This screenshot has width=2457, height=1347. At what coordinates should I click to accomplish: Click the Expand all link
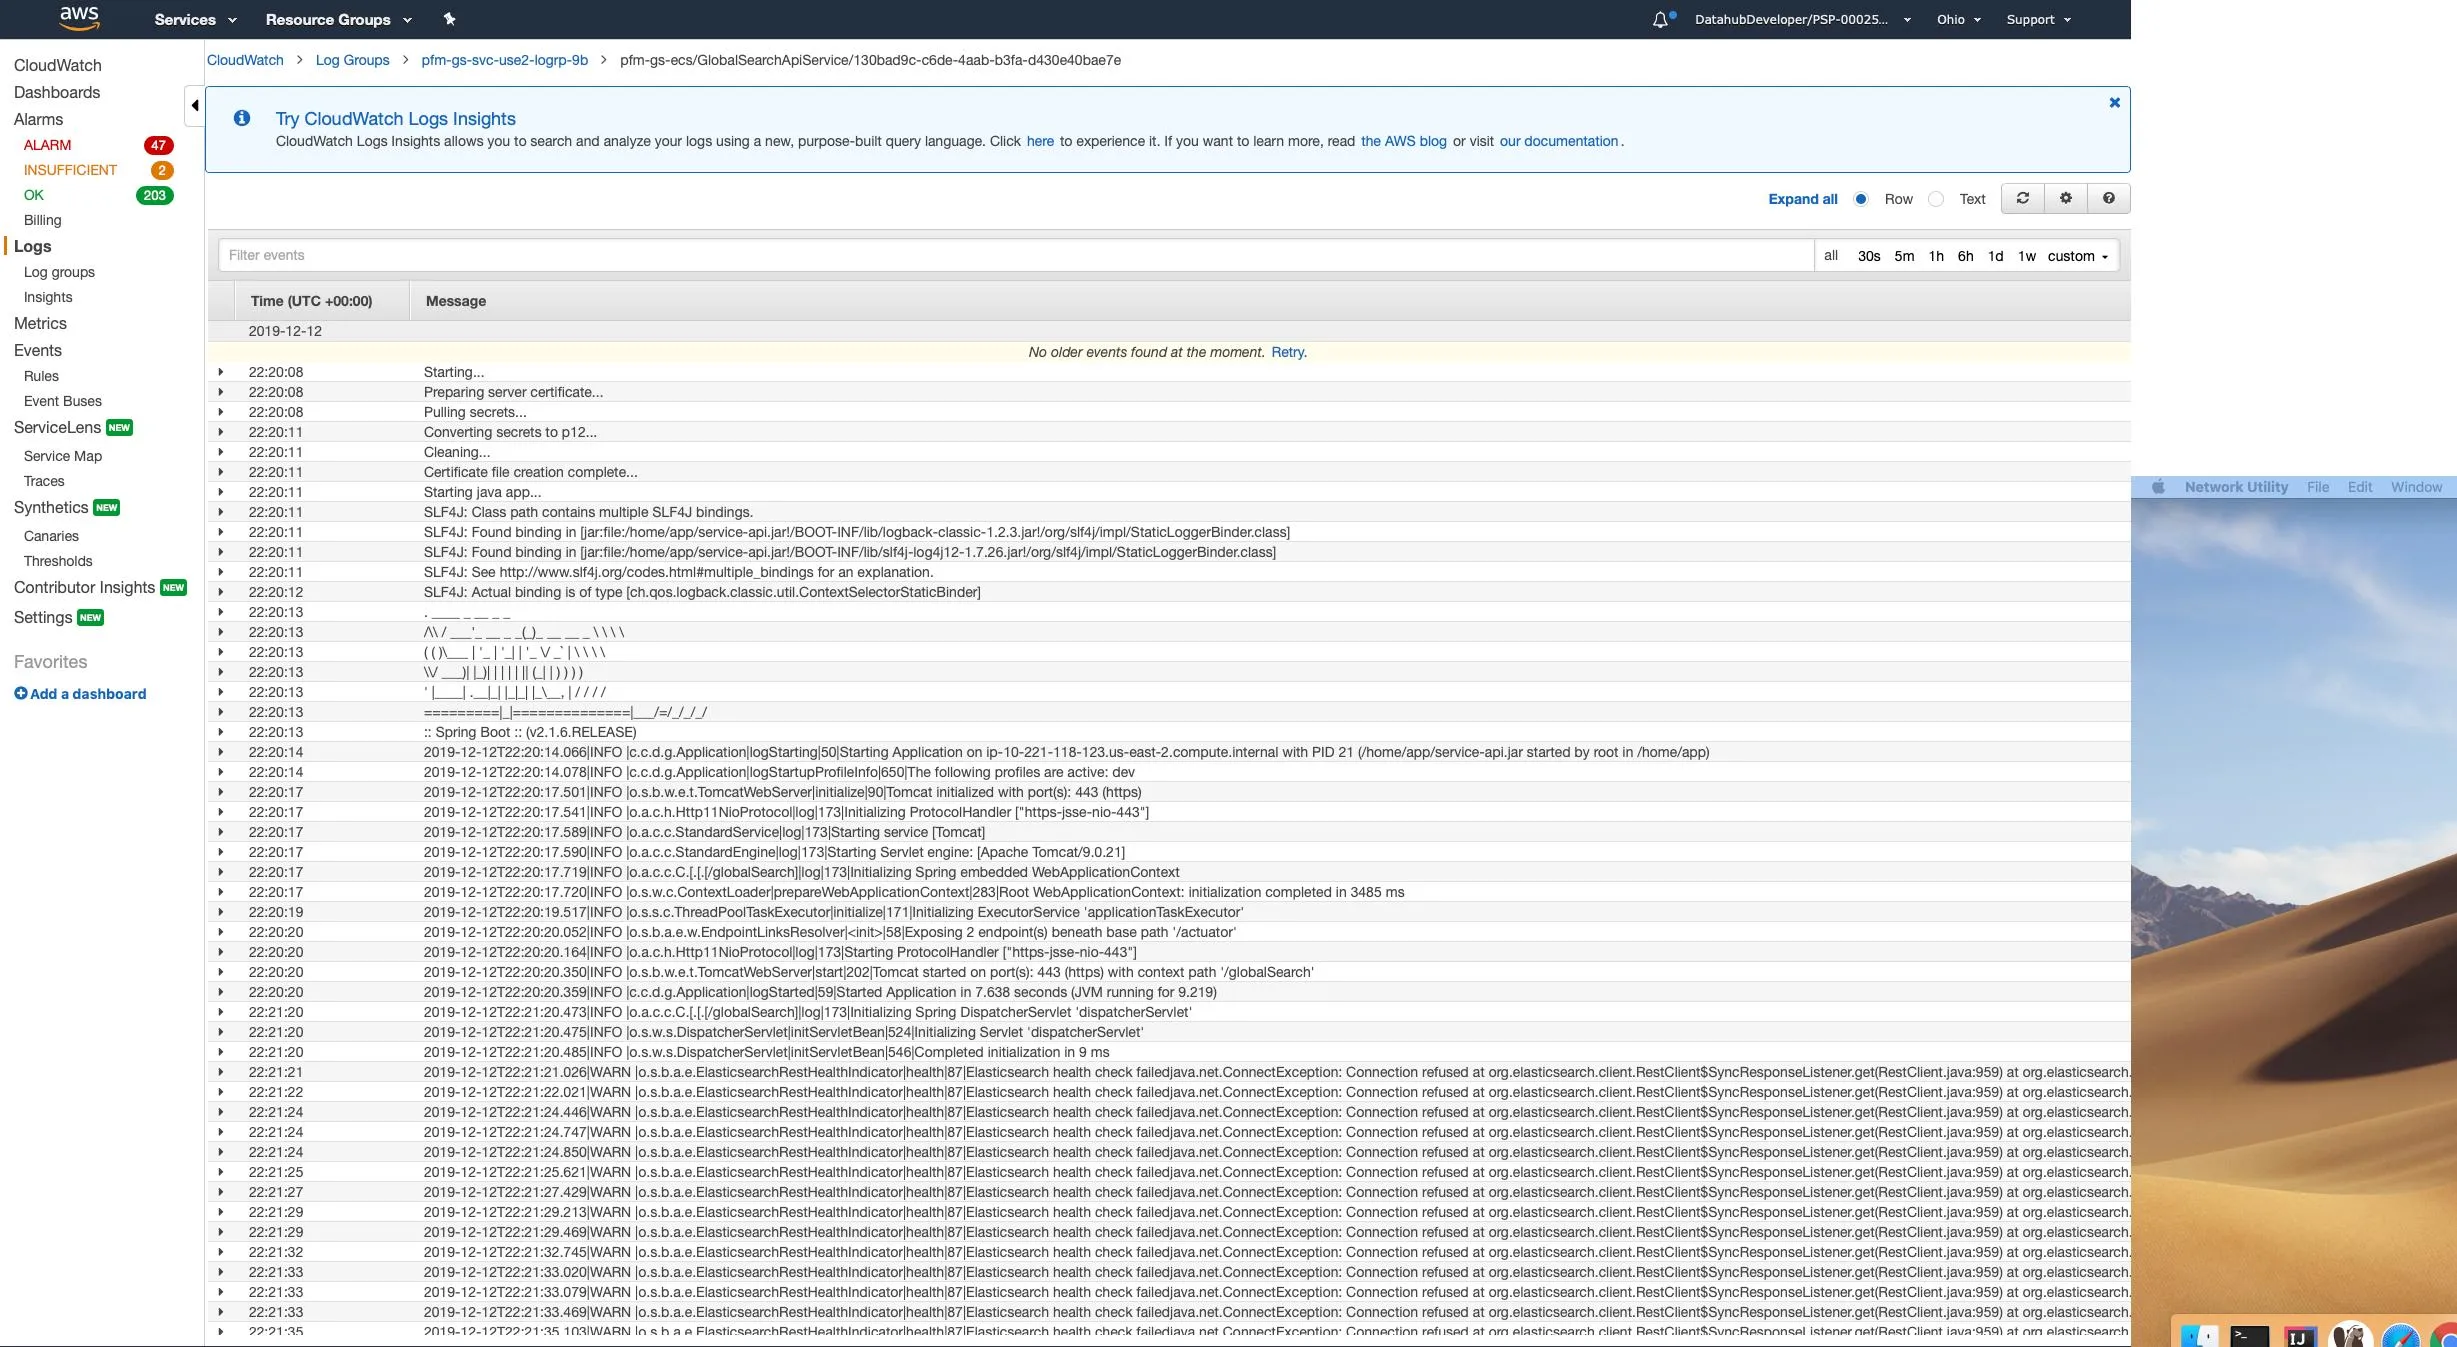tap(1802, 199)
